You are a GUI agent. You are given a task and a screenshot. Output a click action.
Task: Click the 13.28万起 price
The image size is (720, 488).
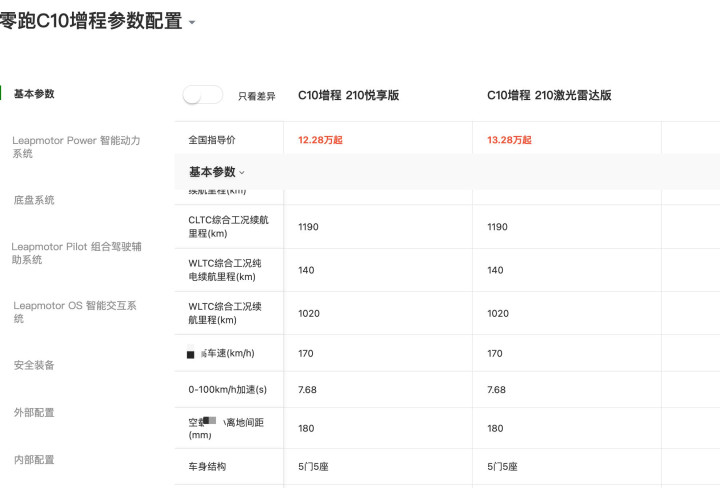pos(509,140)
